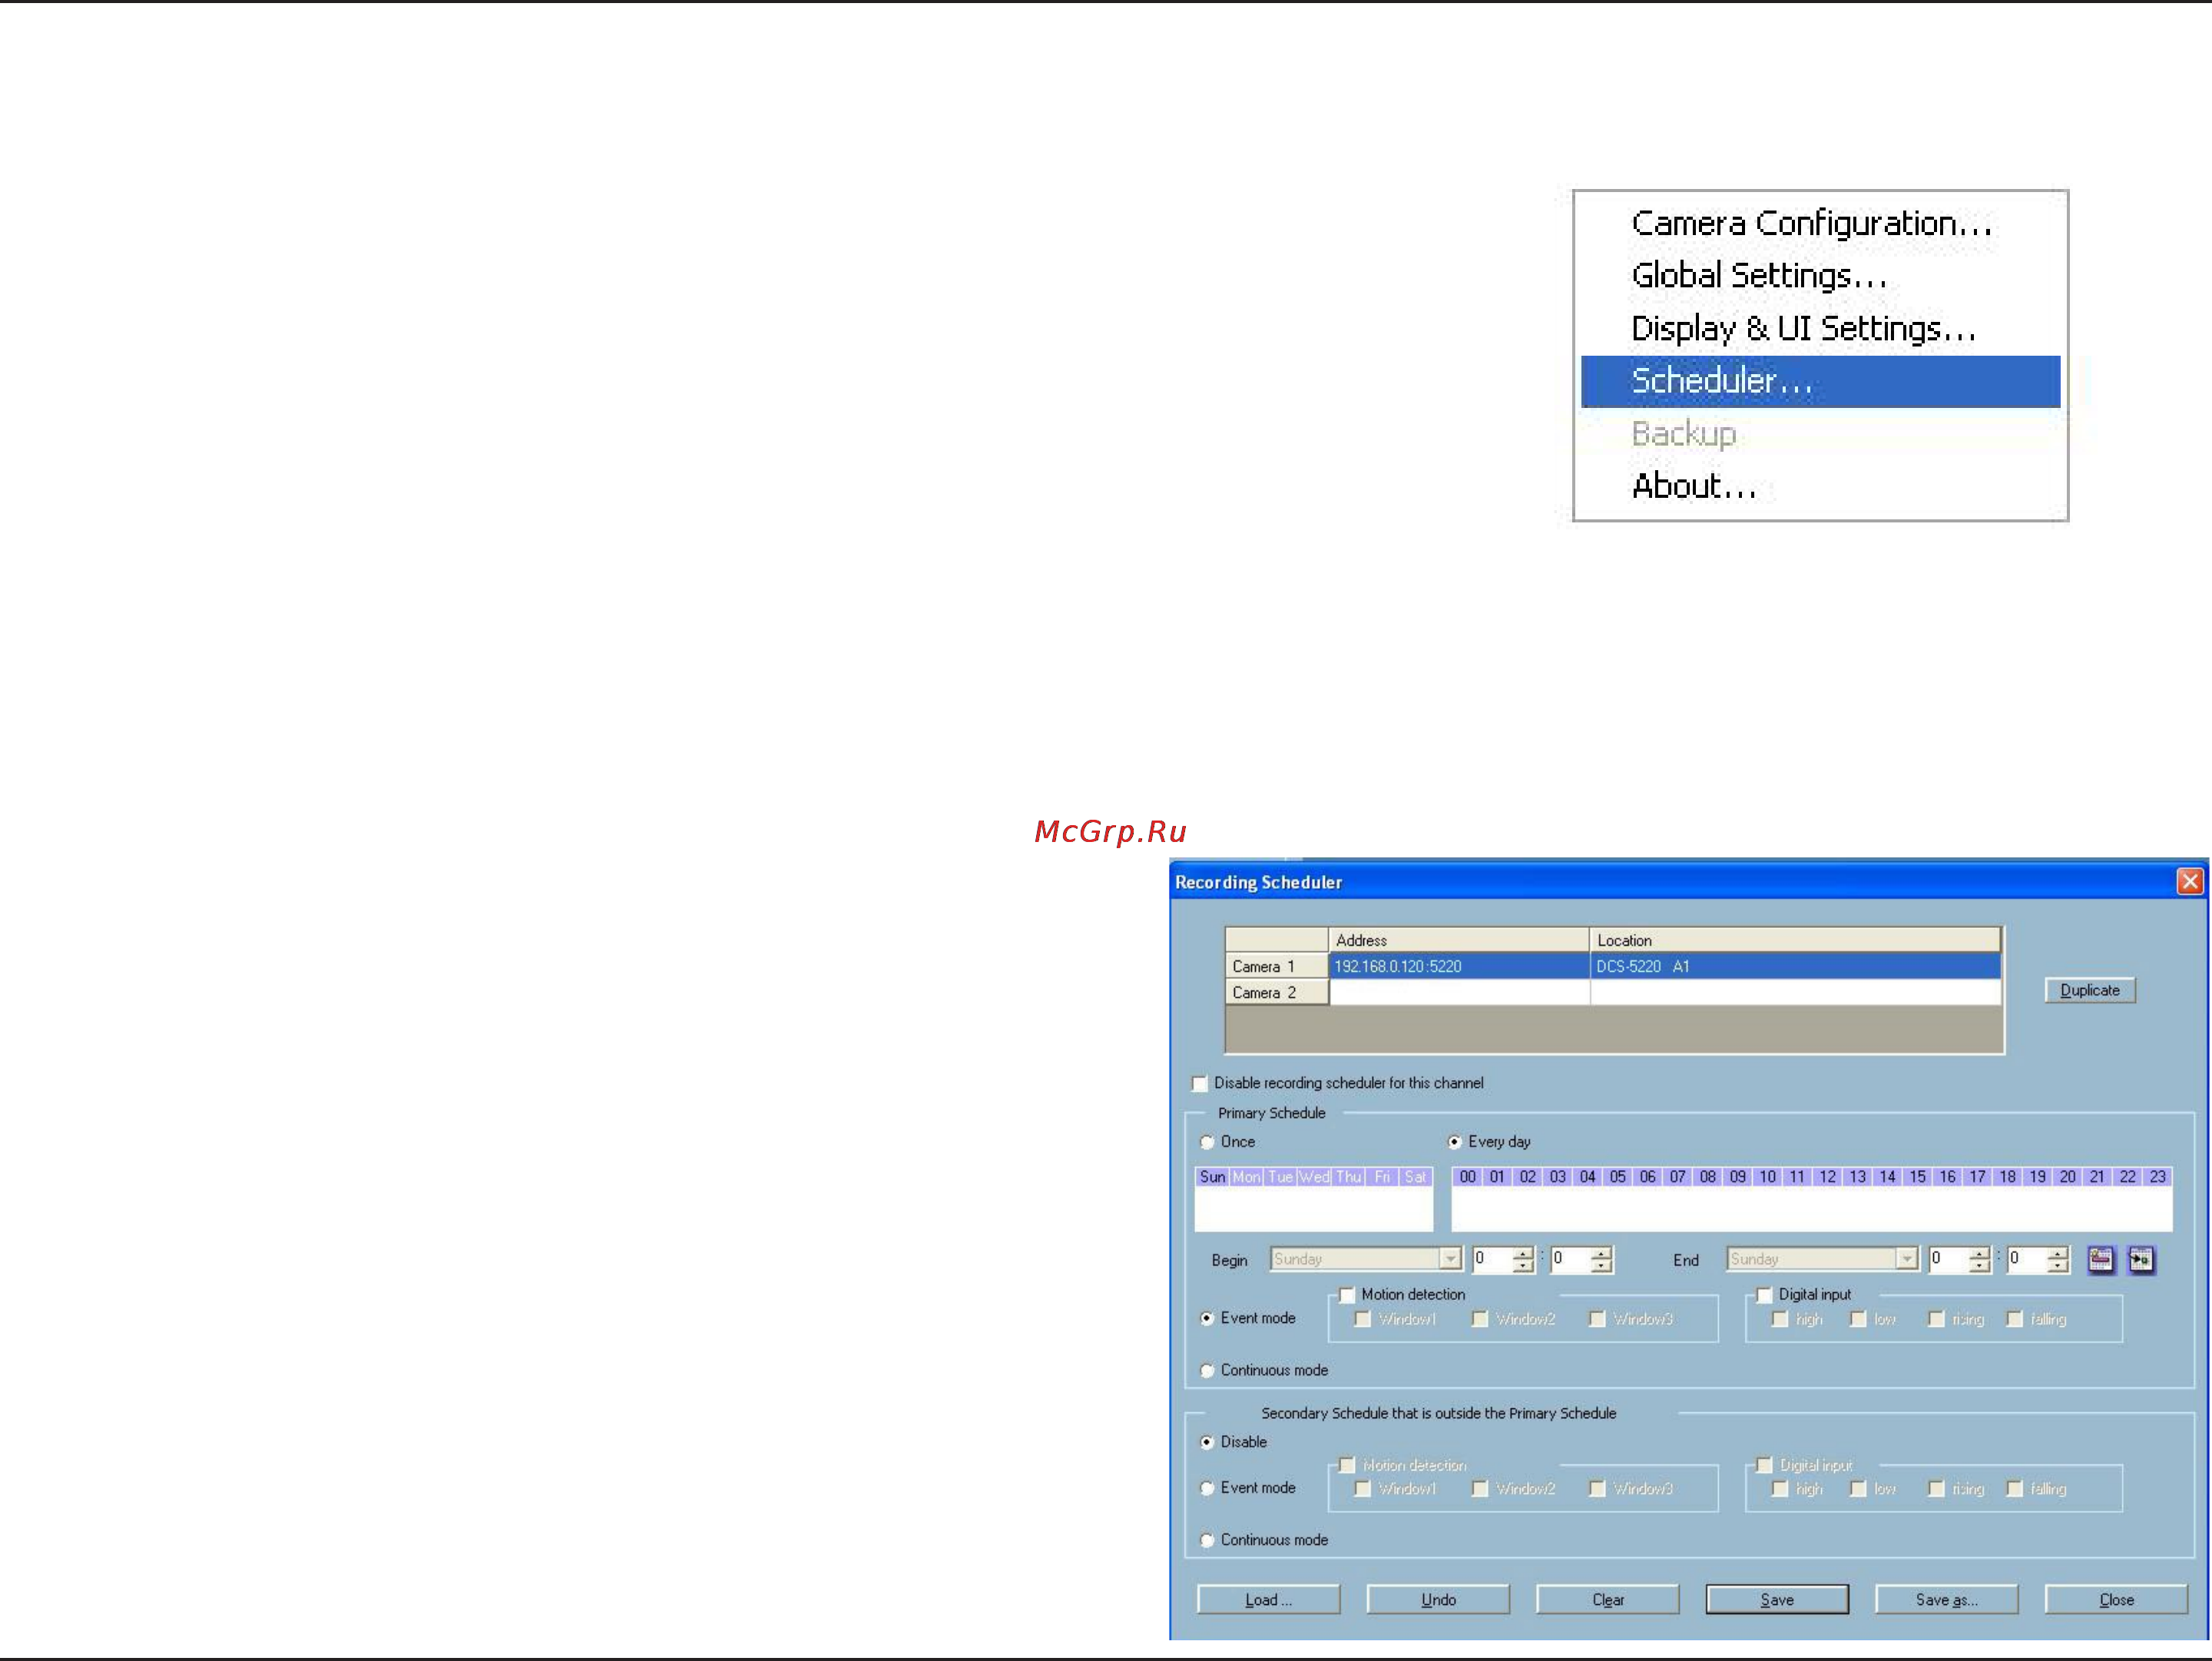Enable Primary Schedule Digital input checkbox
The width and height of the screenshot is (2212, 1661).
click(1764, 1295)
